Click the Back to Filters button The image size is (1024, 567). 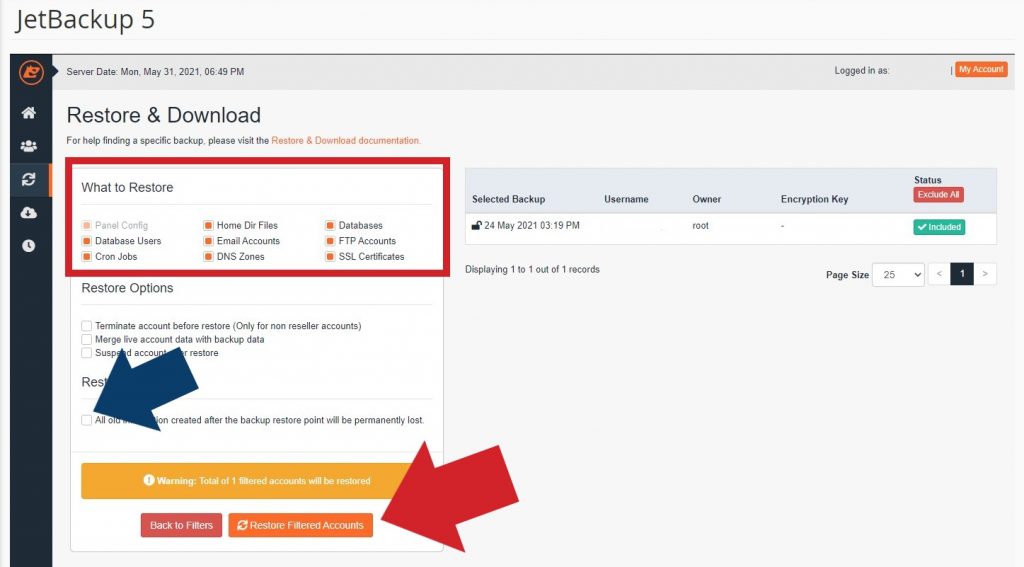click(182, 525)
